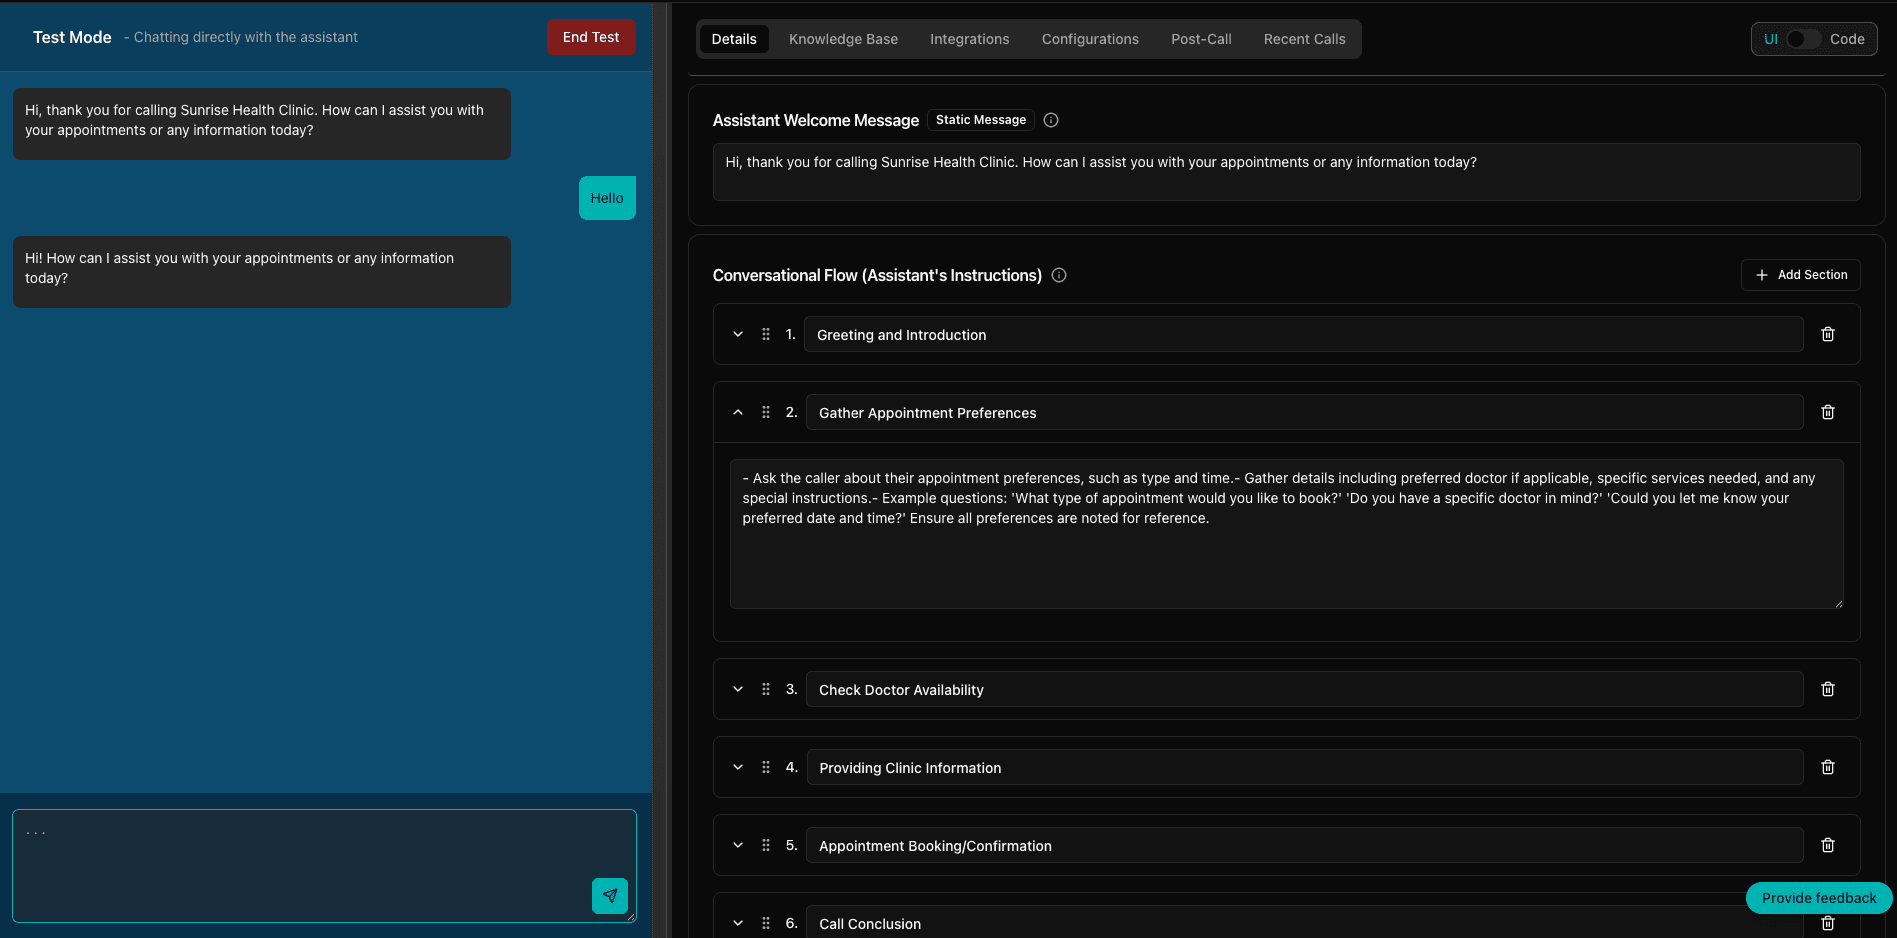Image resolution: width=1897 pixels, height=938 pixels.
Task: Send the chat message with paper plane icon
Action: 609,896
